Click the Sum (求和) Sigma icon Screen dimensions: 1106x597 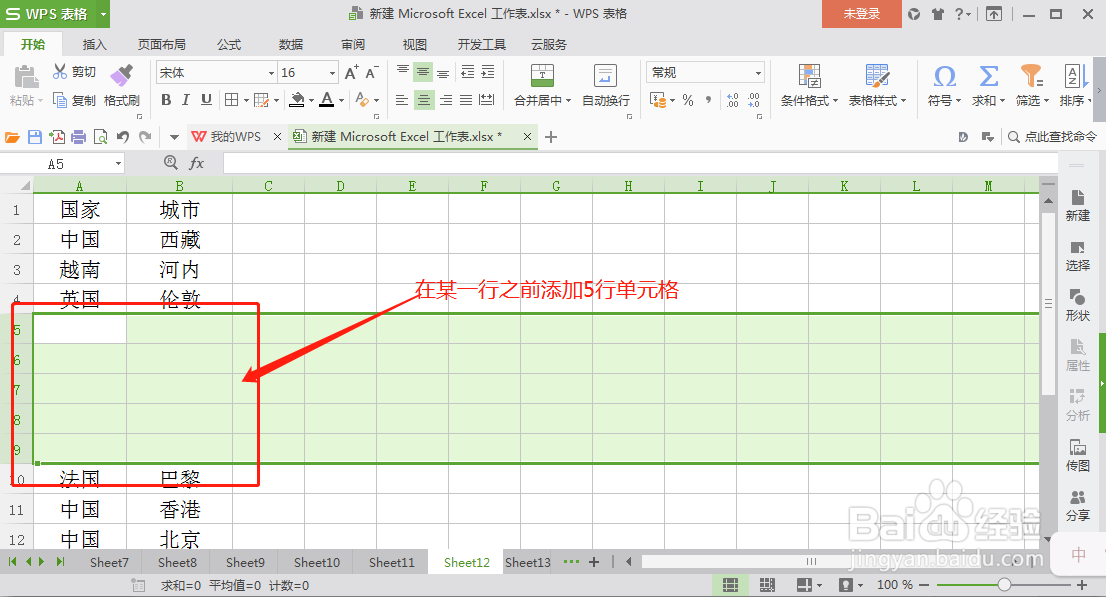[x=988, y=76]
